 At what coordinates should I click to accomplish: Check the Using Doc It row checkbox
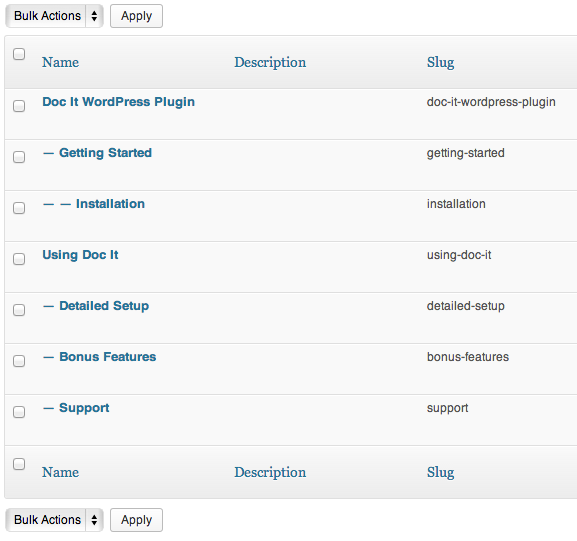(x=19, y=259)
